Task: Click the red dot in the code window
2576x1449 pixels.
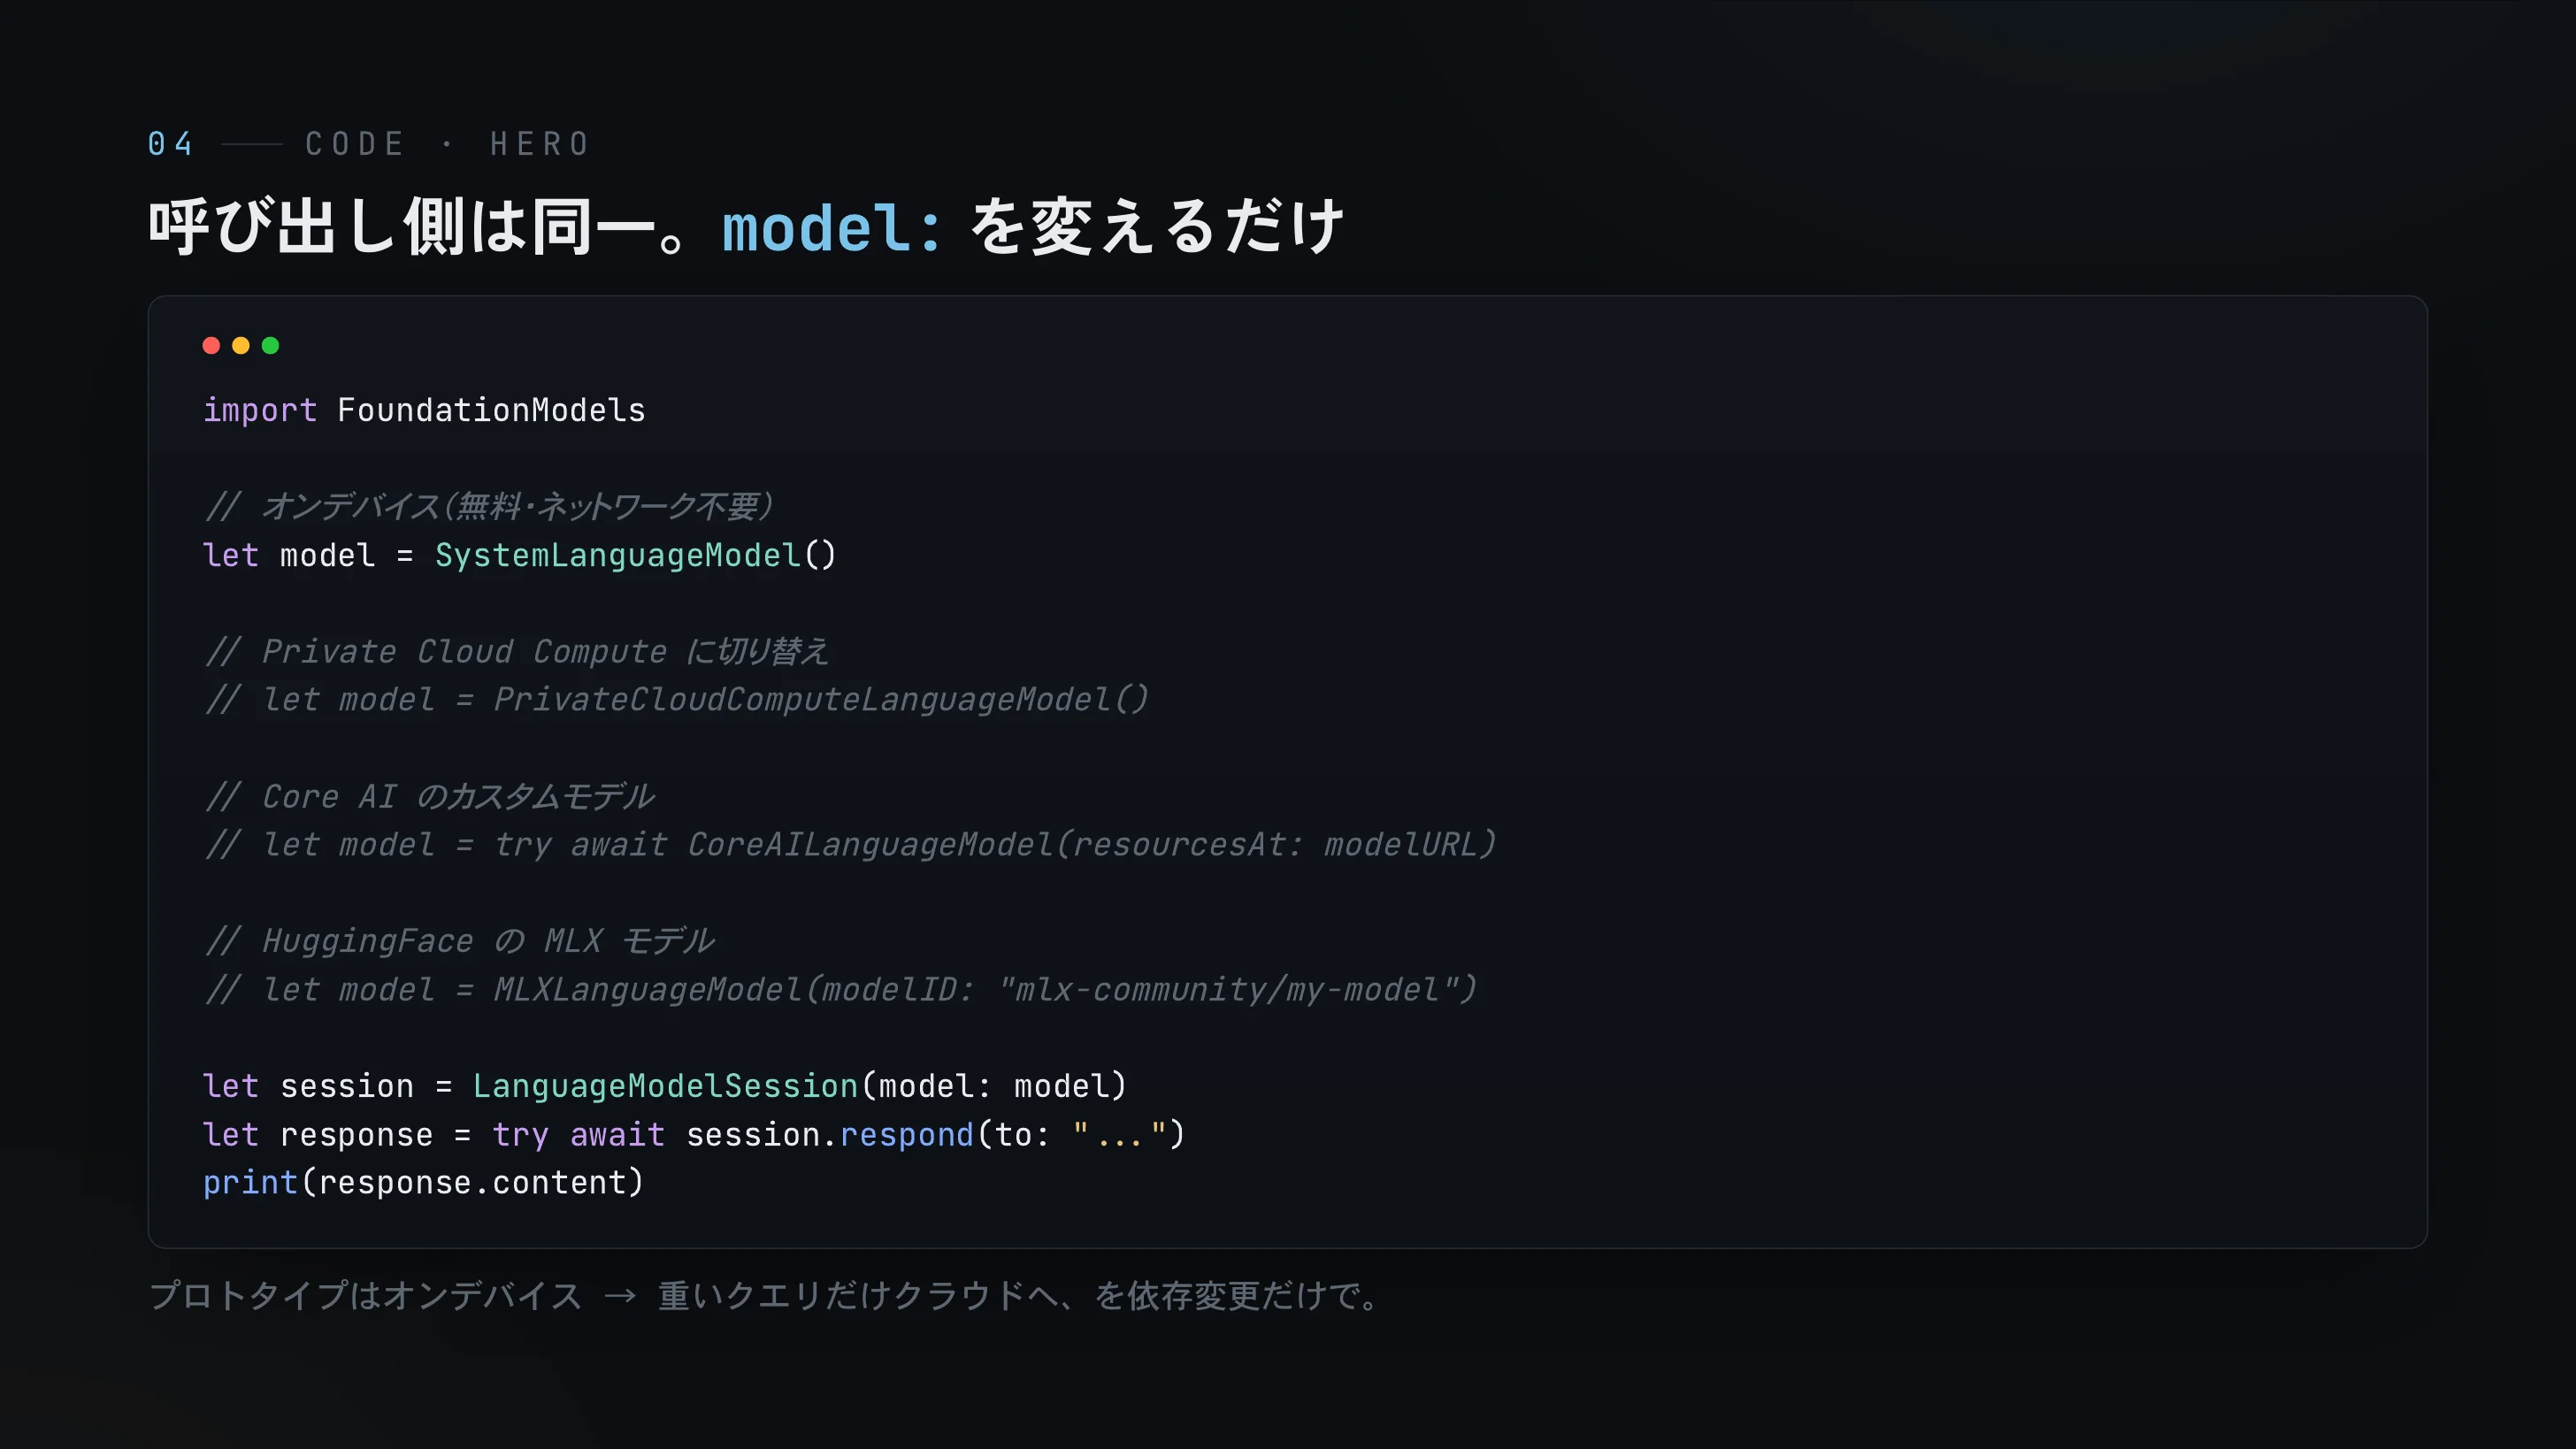Action: [211, 346]
